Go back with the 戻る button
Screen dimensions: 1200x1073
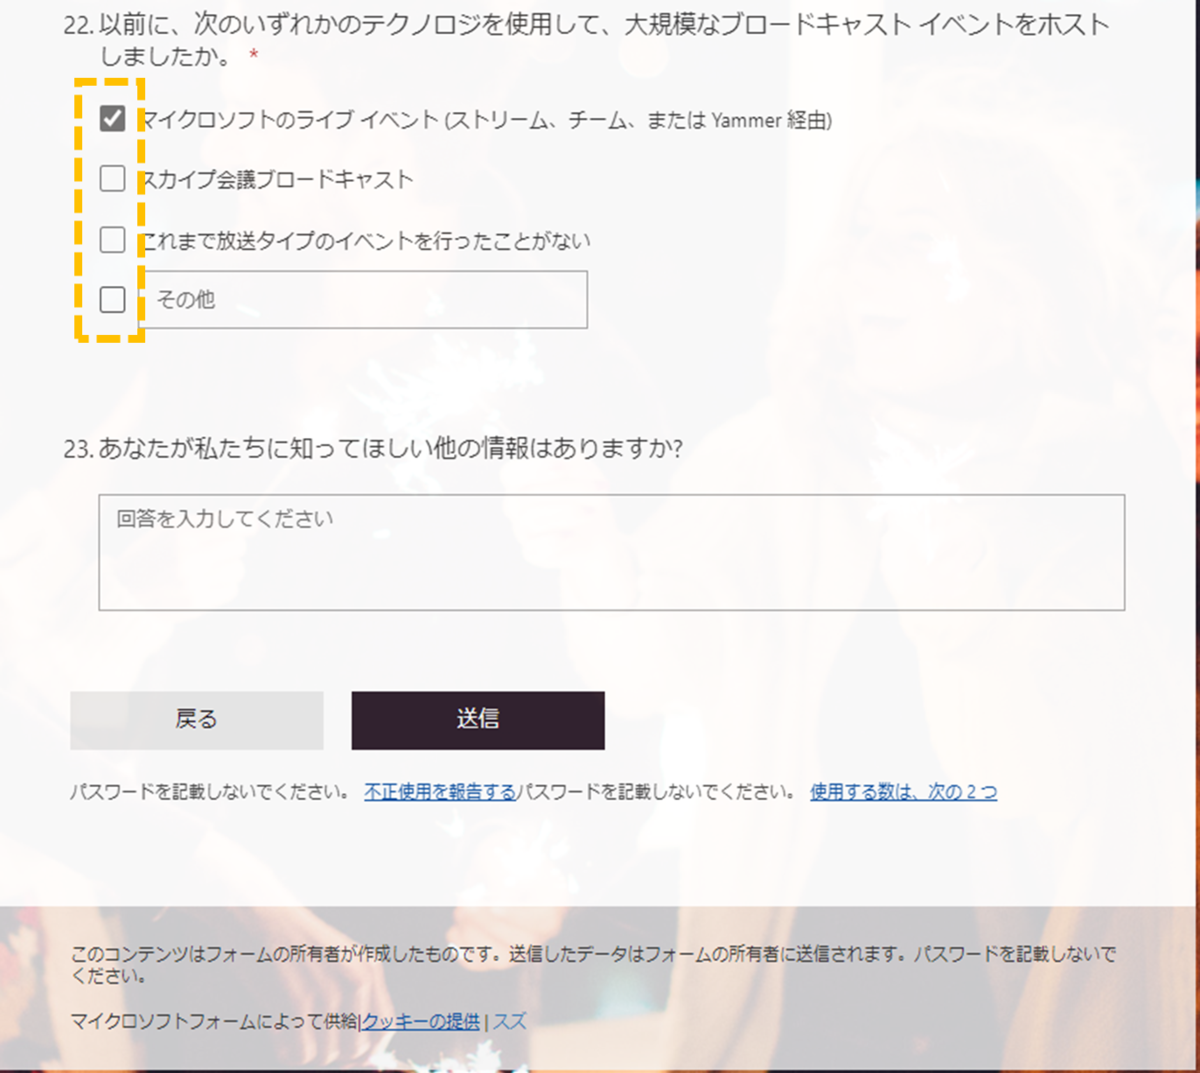coord(197,720)
